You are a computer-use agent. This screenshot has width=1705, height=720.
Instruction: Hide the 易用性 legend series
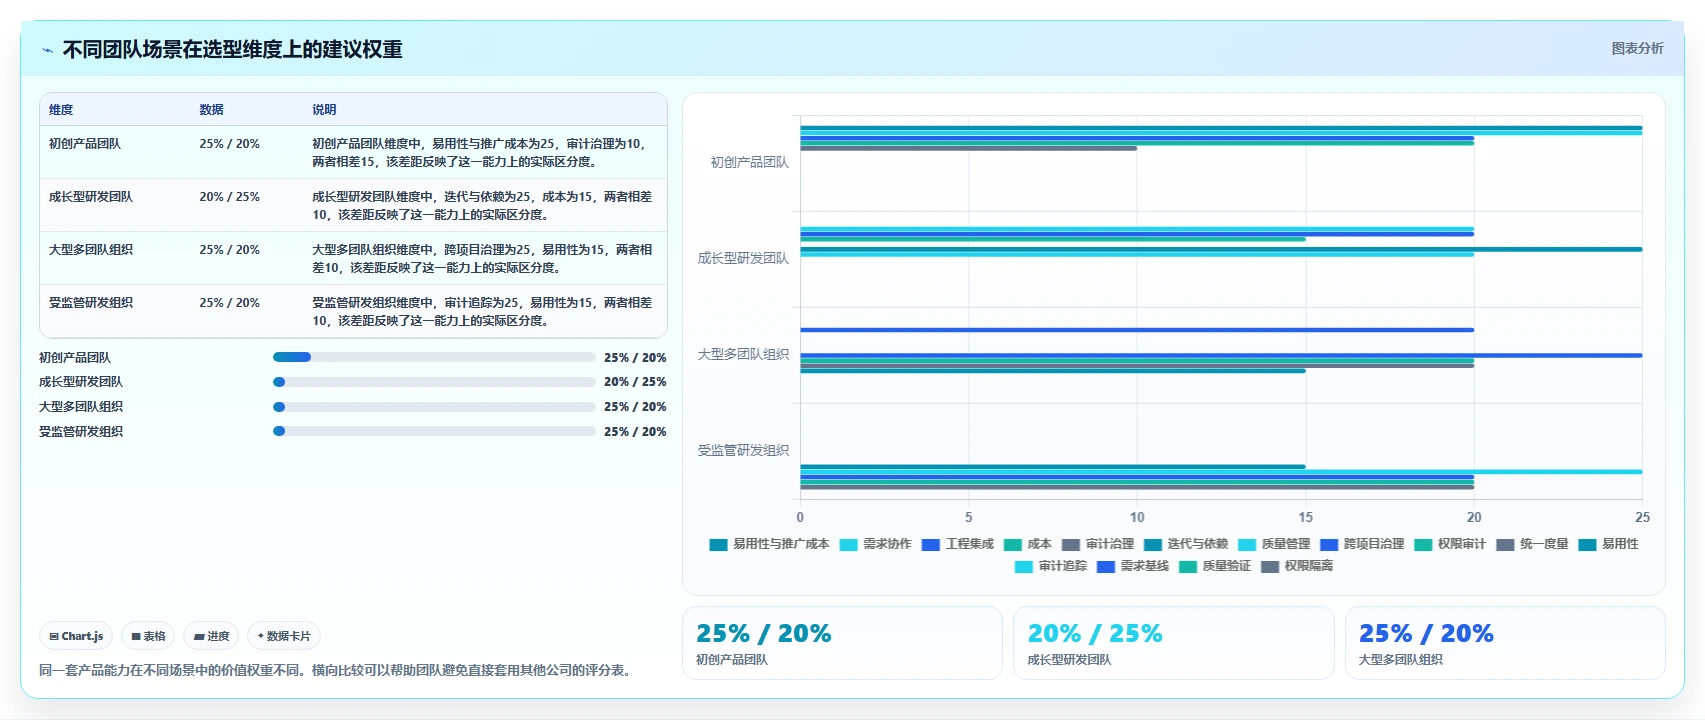(x=1607, y=544)
